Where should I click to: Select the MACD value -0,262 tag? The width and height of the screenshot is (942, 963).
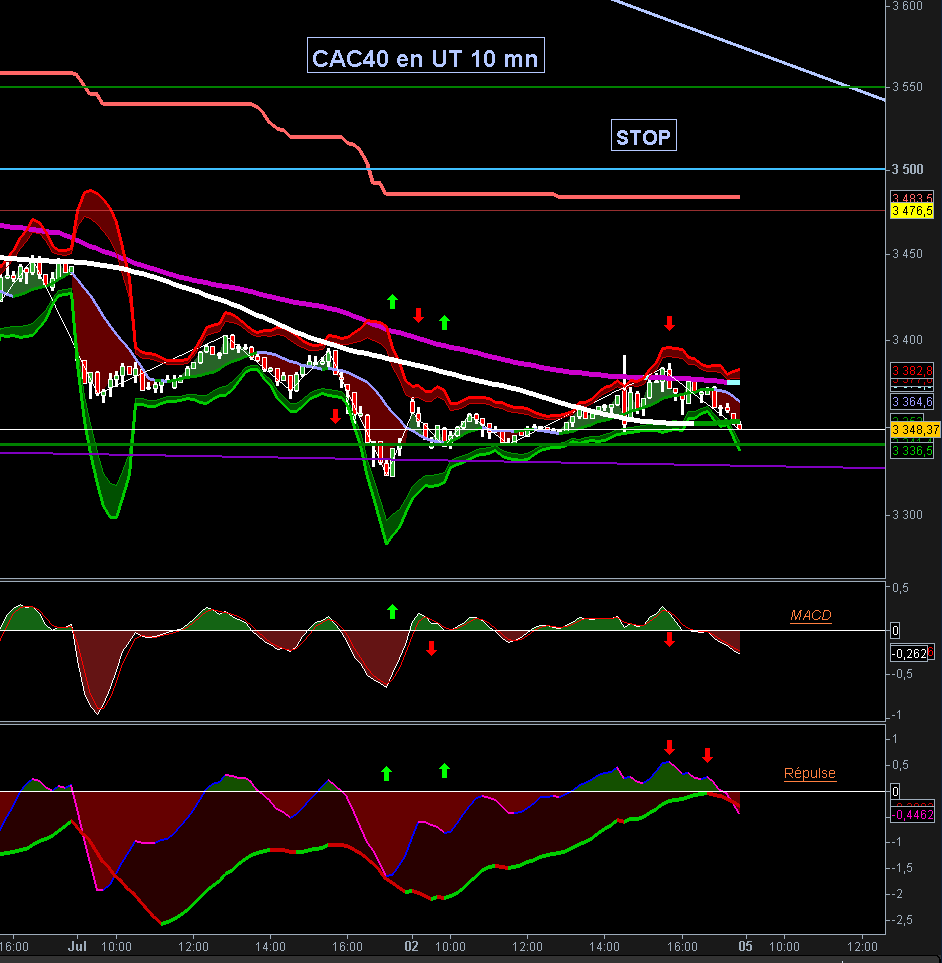909,653
